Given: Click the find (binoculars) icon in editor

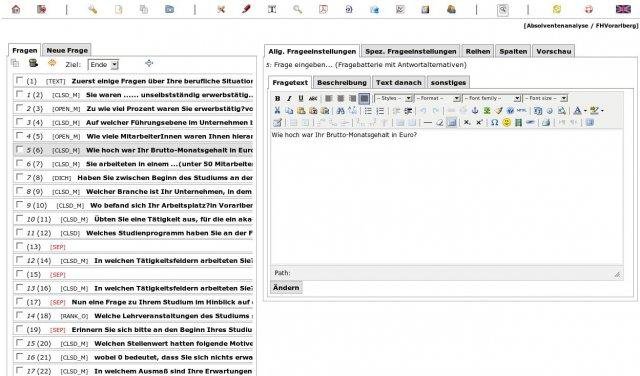Looking at the screenshot, I should click(340, 110).
